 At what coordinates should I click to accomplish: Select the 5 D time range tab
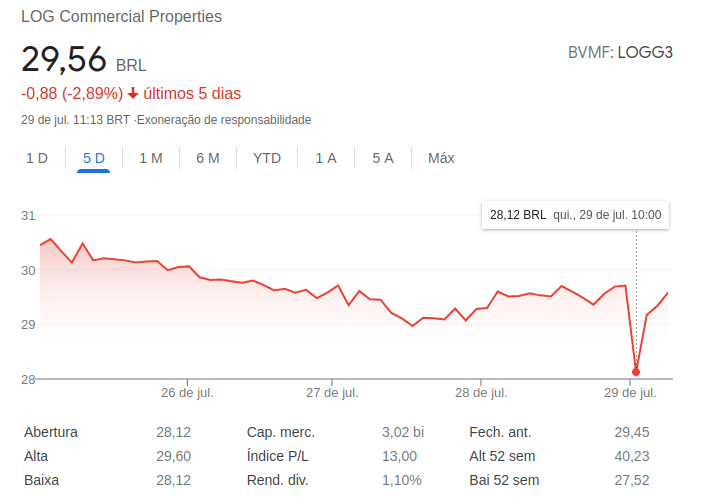coord(93,158)
